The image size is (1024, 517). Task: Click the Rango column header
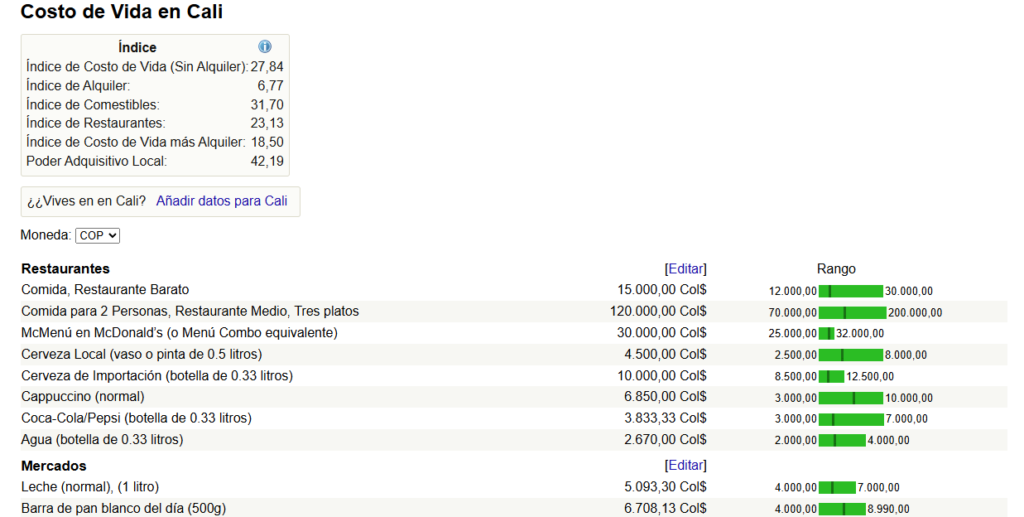click(x=836, y=269)
